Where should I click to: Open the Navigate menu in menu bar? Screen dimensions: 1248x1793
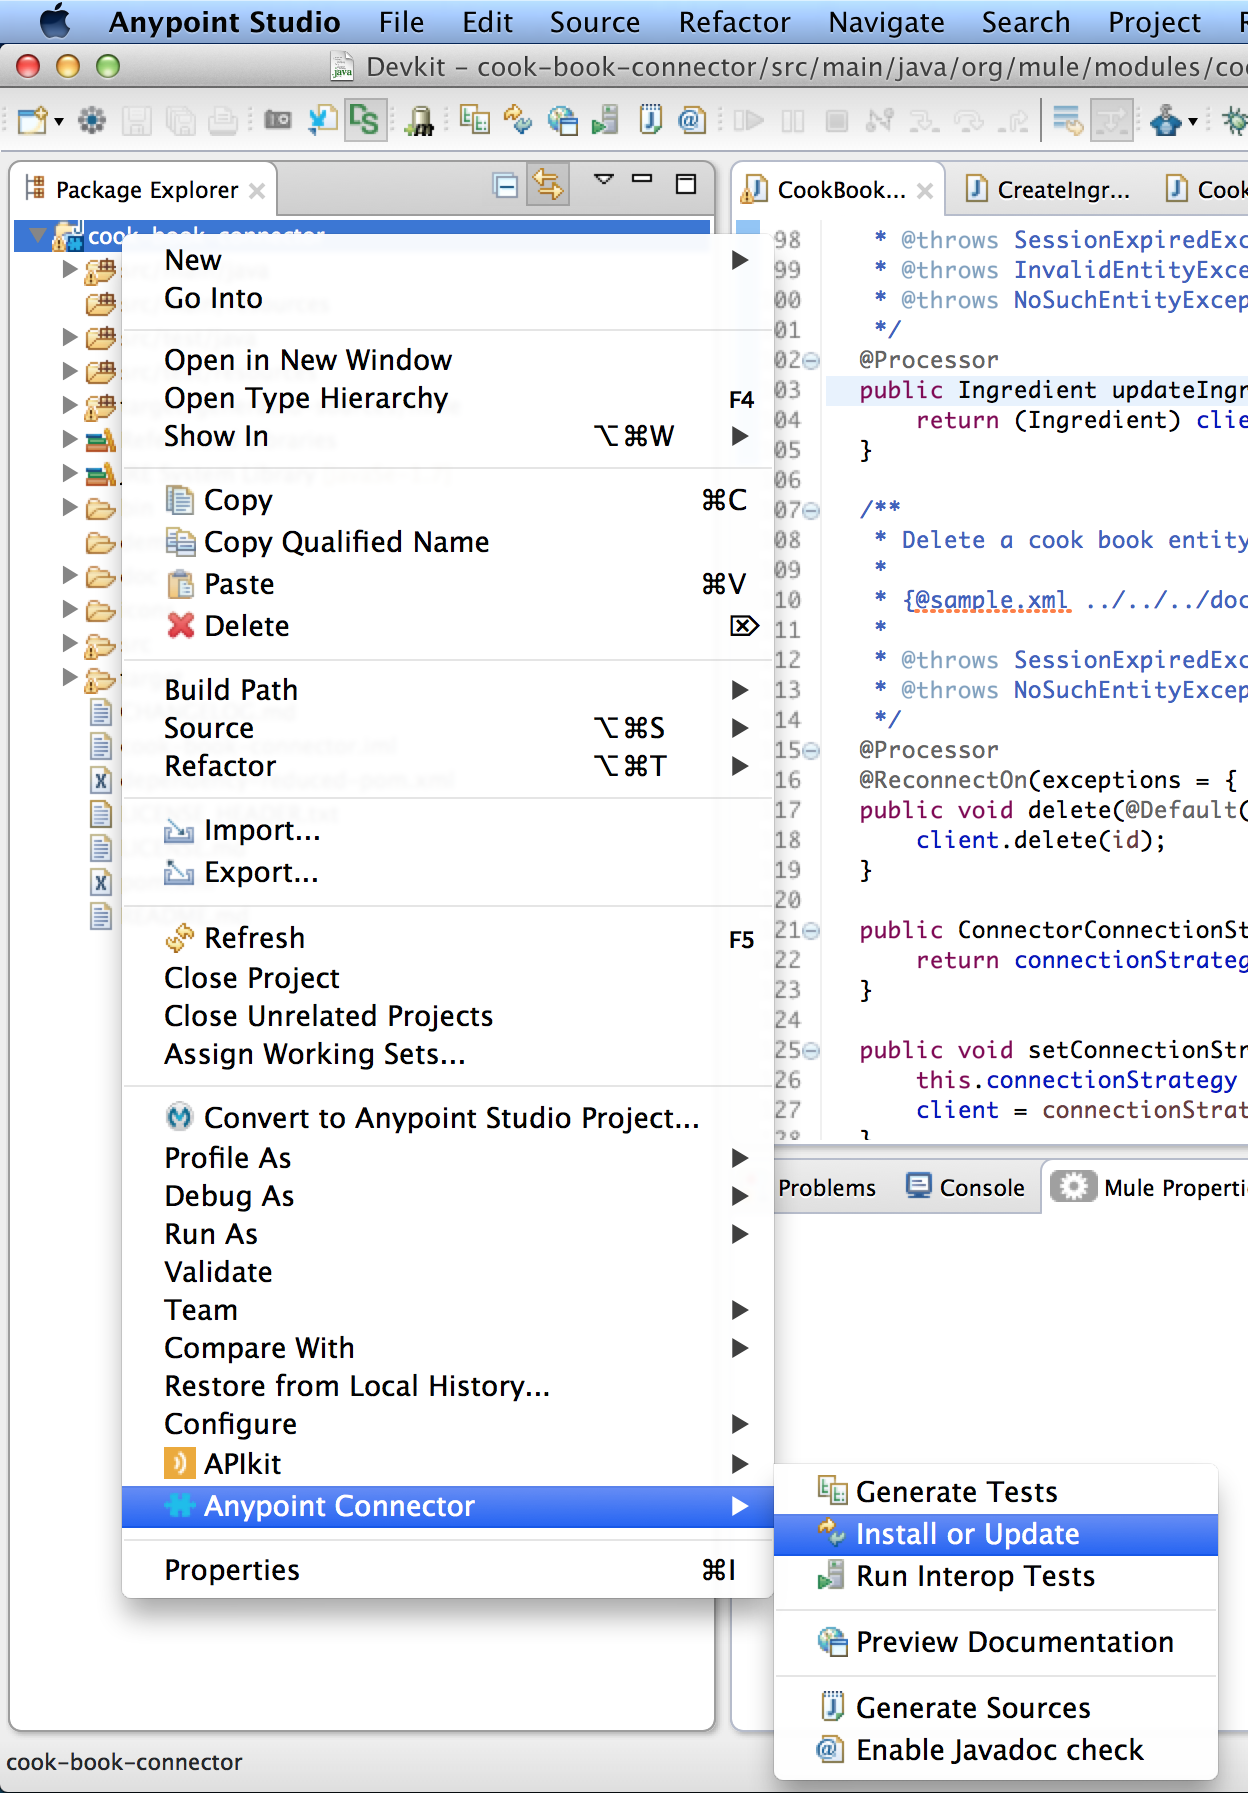(x=886, y=22)
